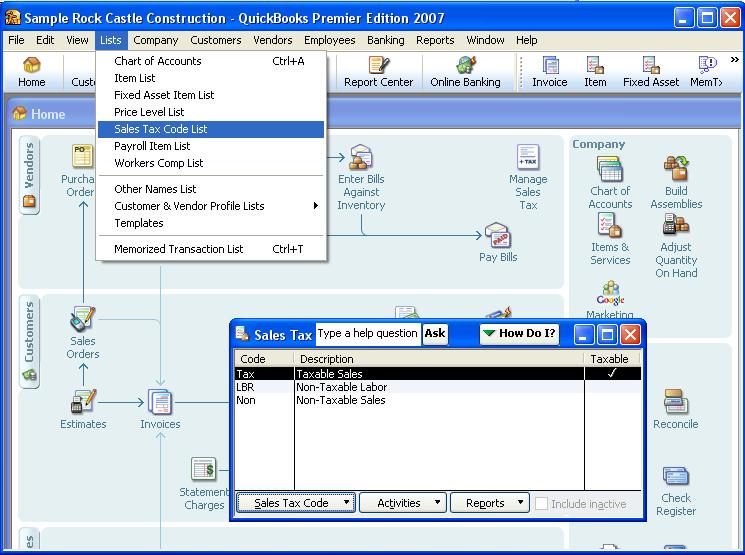Click the Ask help button
This screenshot has width=745, height=555.
(x=435, y=333)
